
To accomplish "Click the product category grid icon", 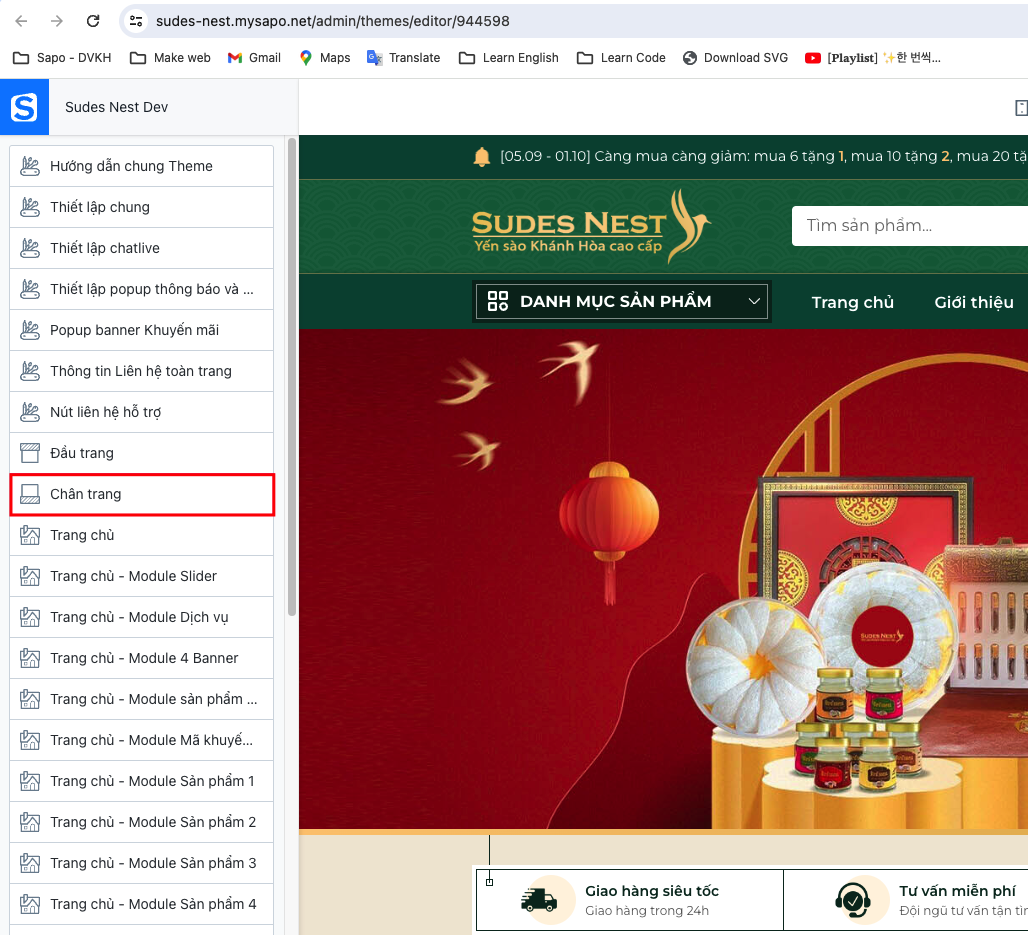I will 498,301.
